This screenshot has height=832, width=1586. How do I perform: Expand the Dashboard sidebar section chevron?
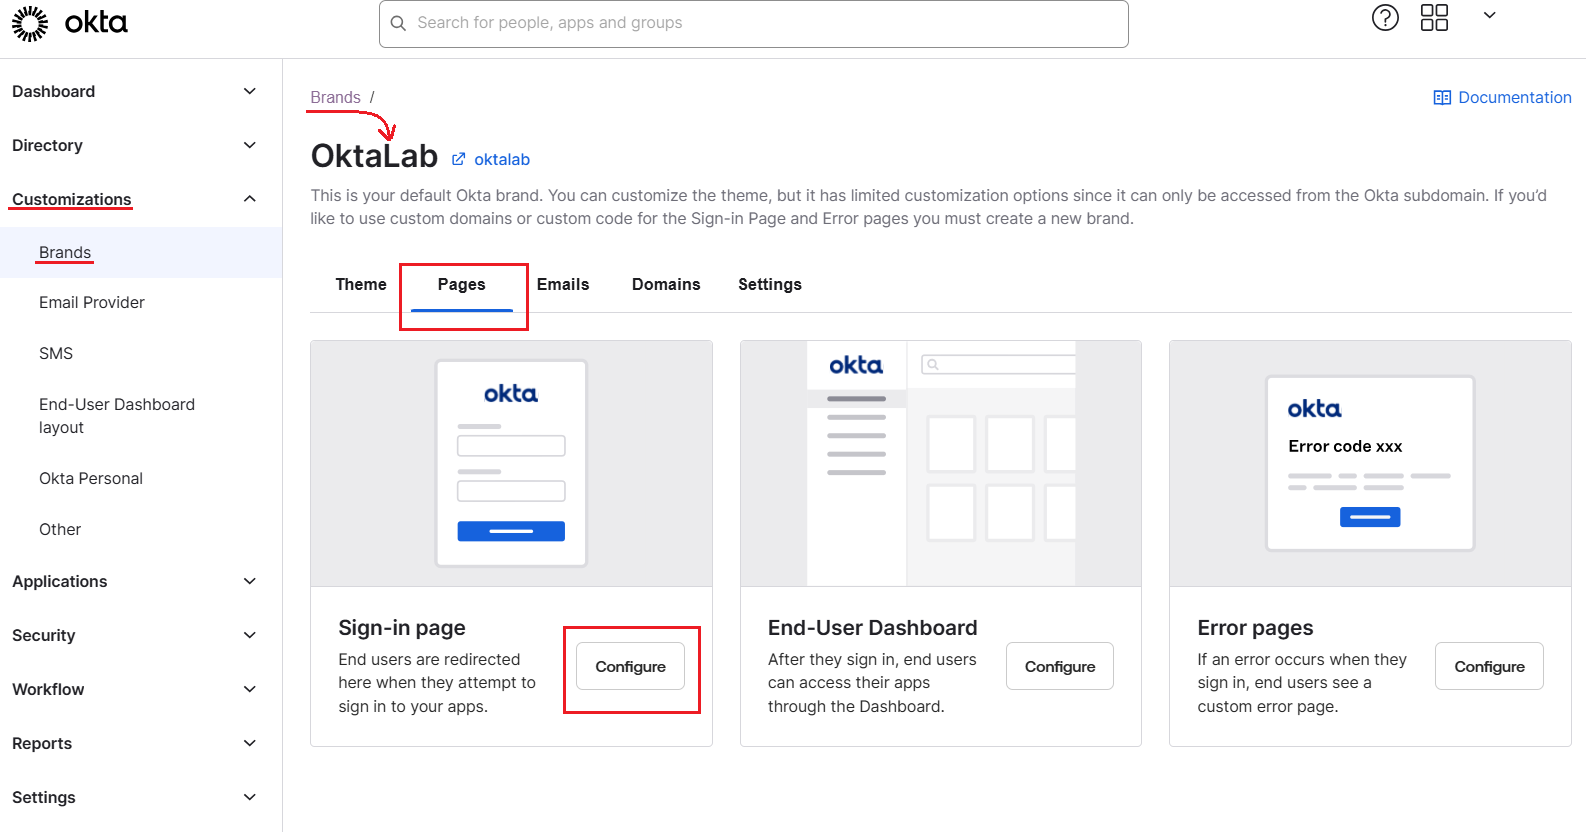click(x=250, y=91)
